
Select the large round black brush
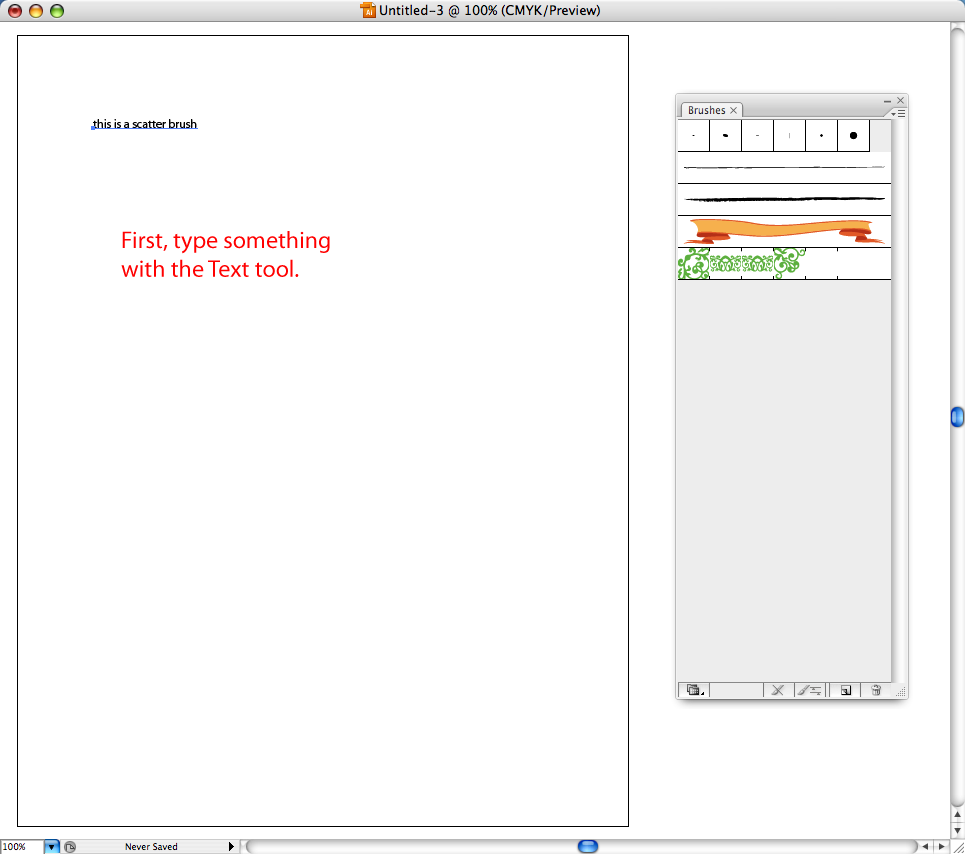854,135
